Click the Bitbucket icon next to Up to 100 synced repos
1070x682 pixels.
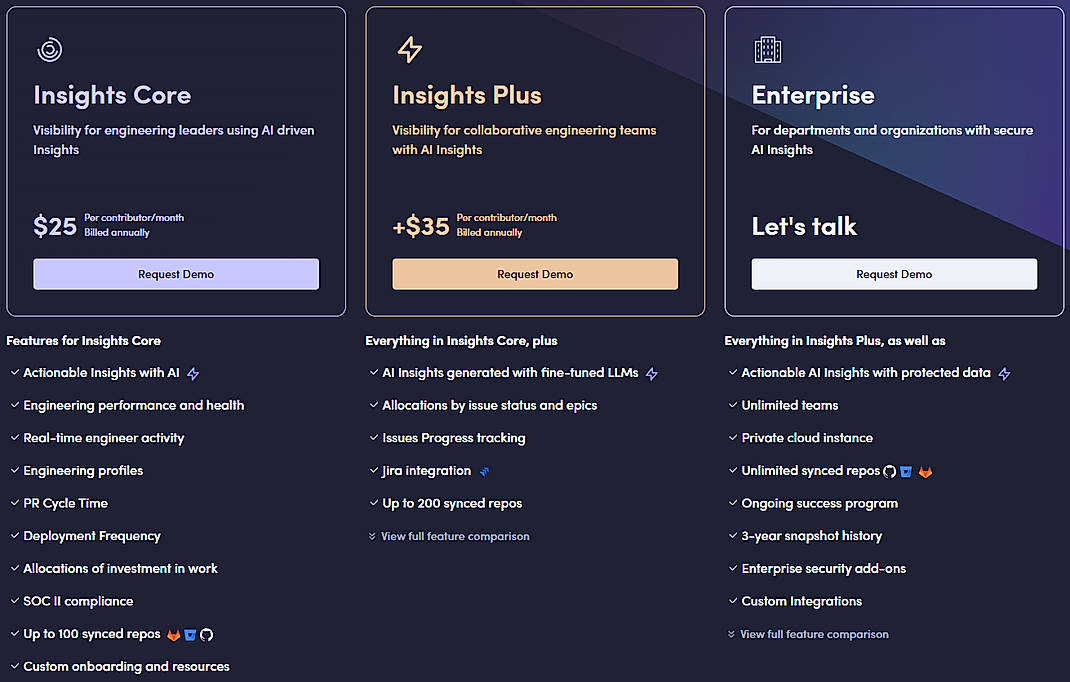coord(189,634)
